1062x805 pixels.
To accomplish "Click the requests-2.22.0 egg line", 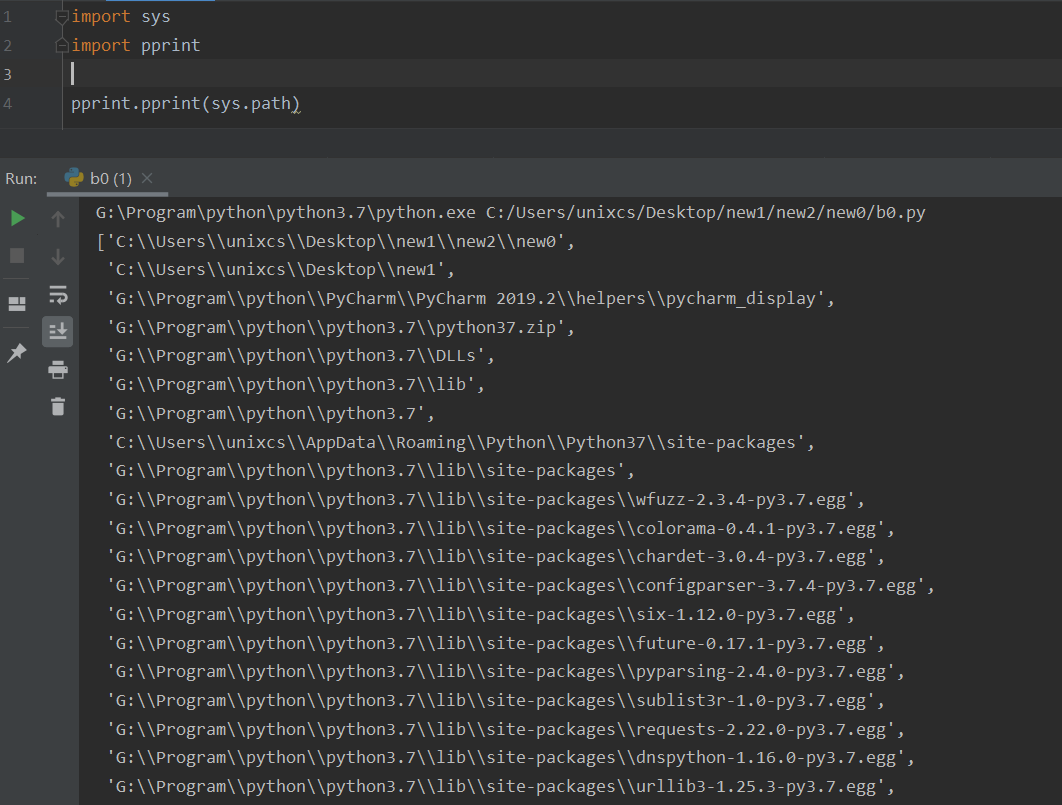I will click(506, 730).
